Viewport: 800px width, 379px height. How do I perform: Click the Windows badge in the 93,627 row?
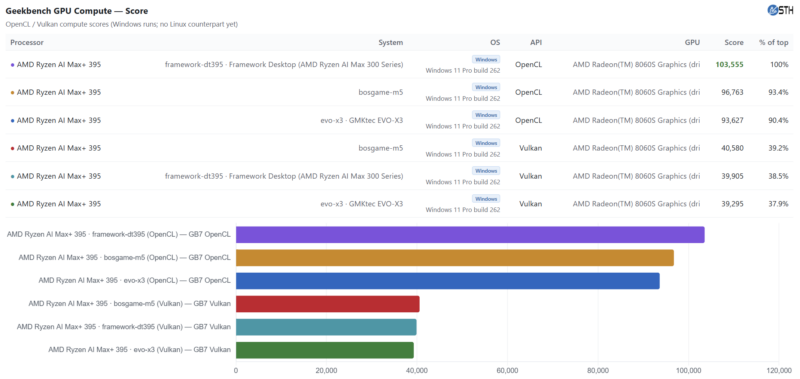coord(486,115)
